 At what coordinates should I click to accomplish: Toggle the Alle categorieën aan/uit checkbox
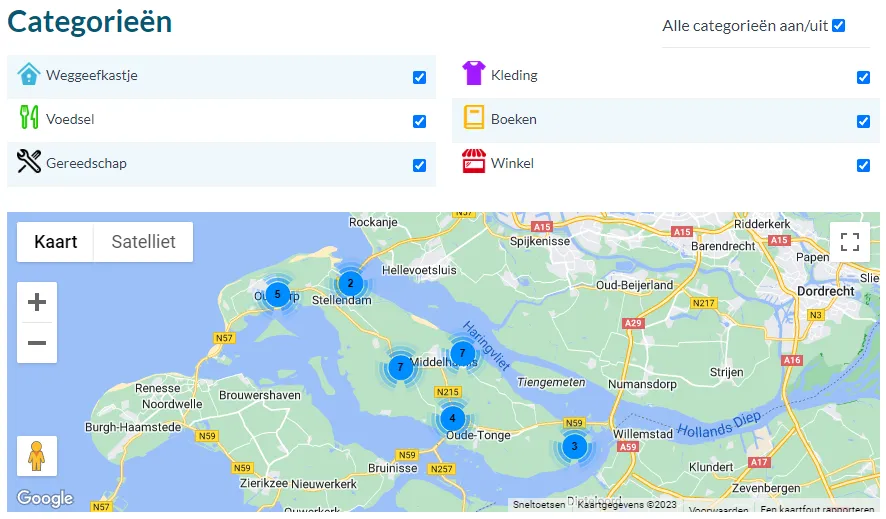click(839, 26)
